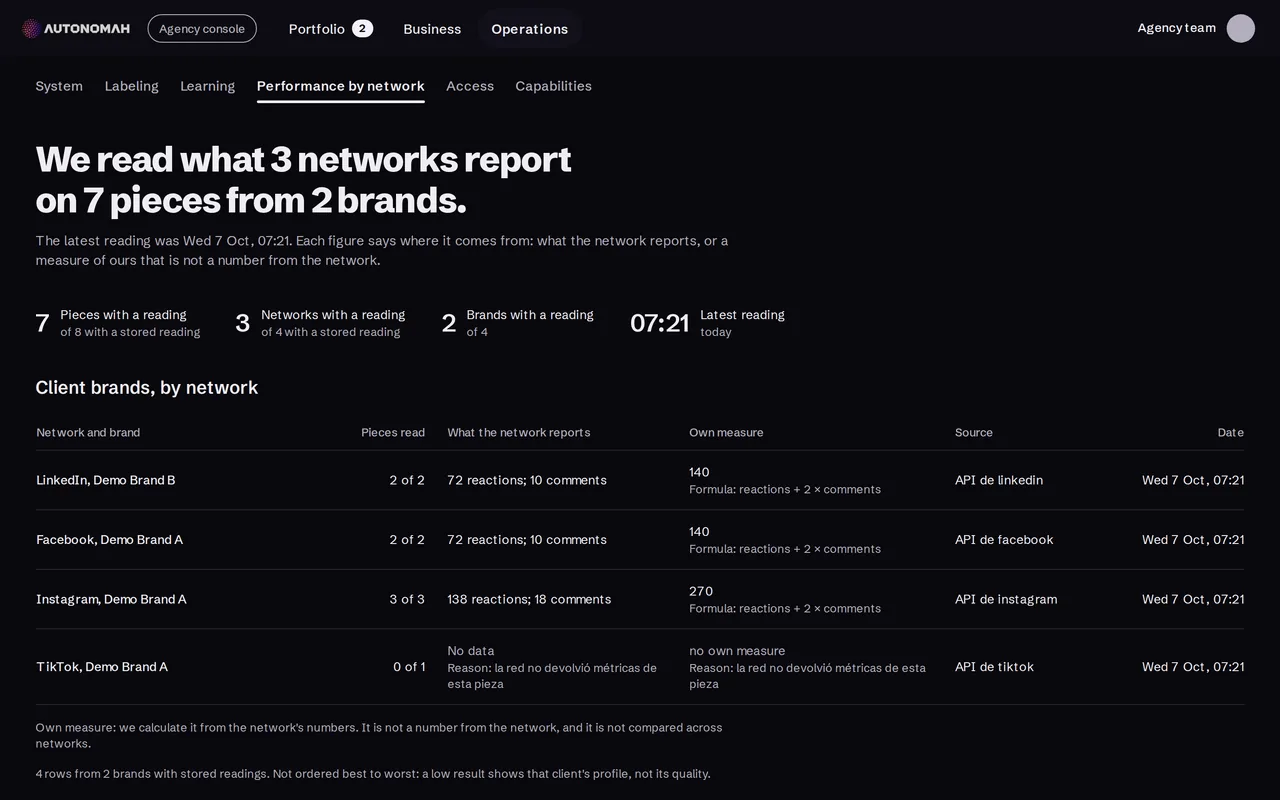Screen dimensions: 1280x800
Task: Click API de linkedin source cell
Action: (x=999, y=480)
